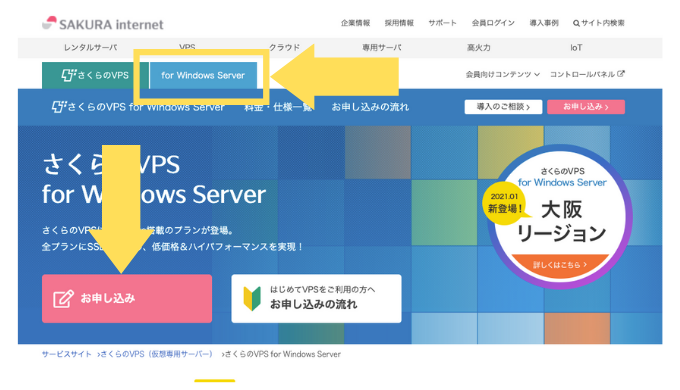Click はじめてVPSをご利用の方へ お申し込みの流れ button
Screen dimensions: 680x390
(317, 298)
